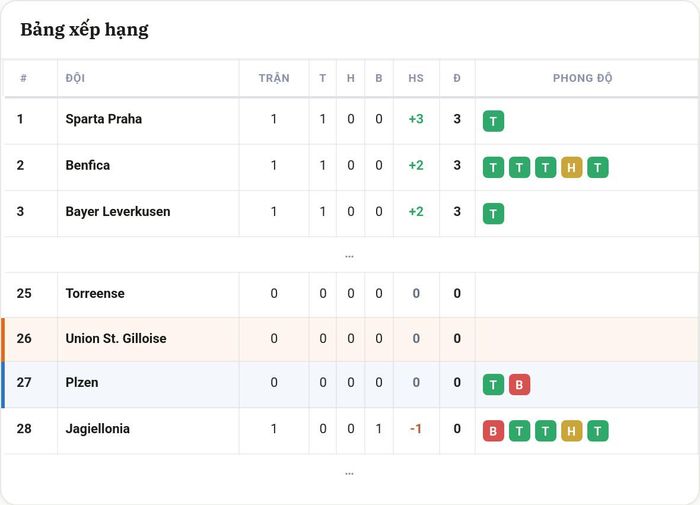
Task: Sort by the PHONG ĐỘ column header
Action: click(583, 78)
